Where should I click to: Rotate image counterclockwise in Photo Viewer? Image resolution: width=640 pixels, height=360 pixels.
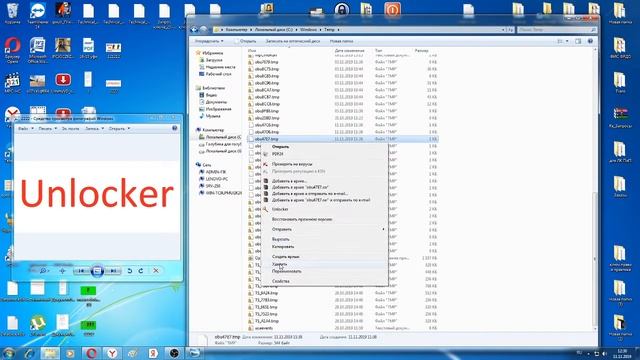click(130, 271)
